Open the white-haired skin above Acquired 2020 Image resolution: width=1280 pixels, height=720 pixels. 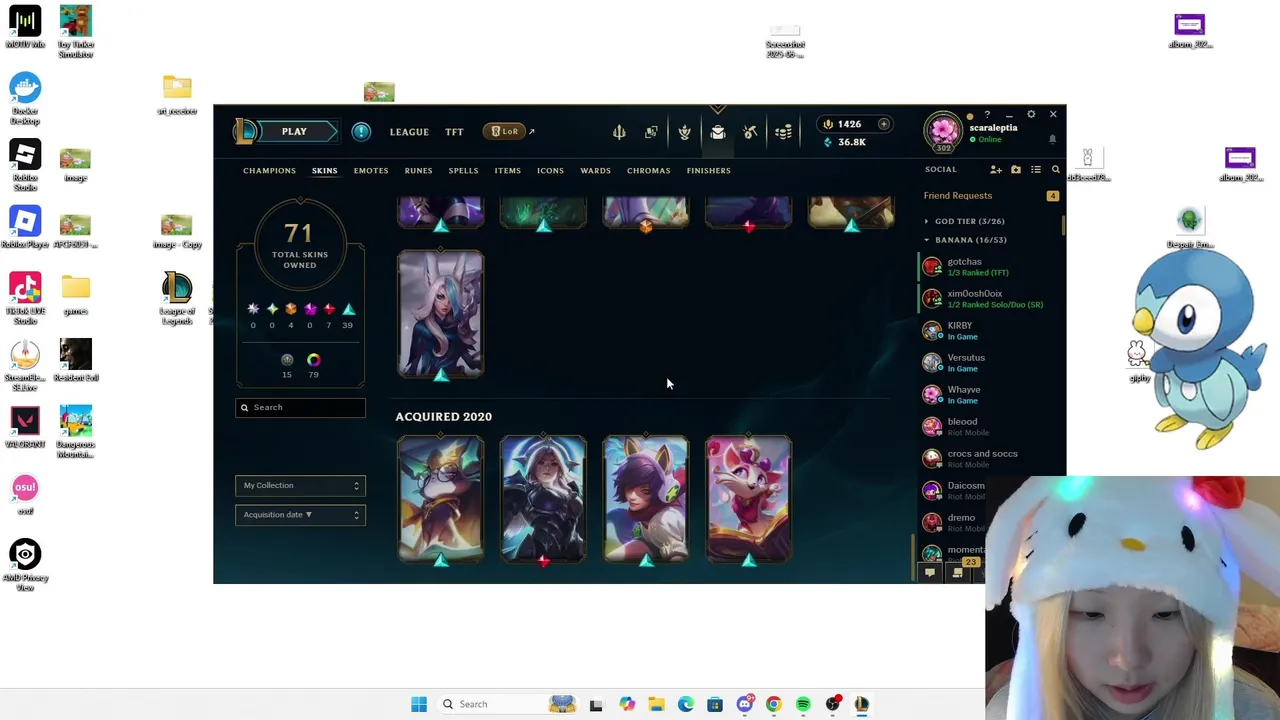pos(441,314)
